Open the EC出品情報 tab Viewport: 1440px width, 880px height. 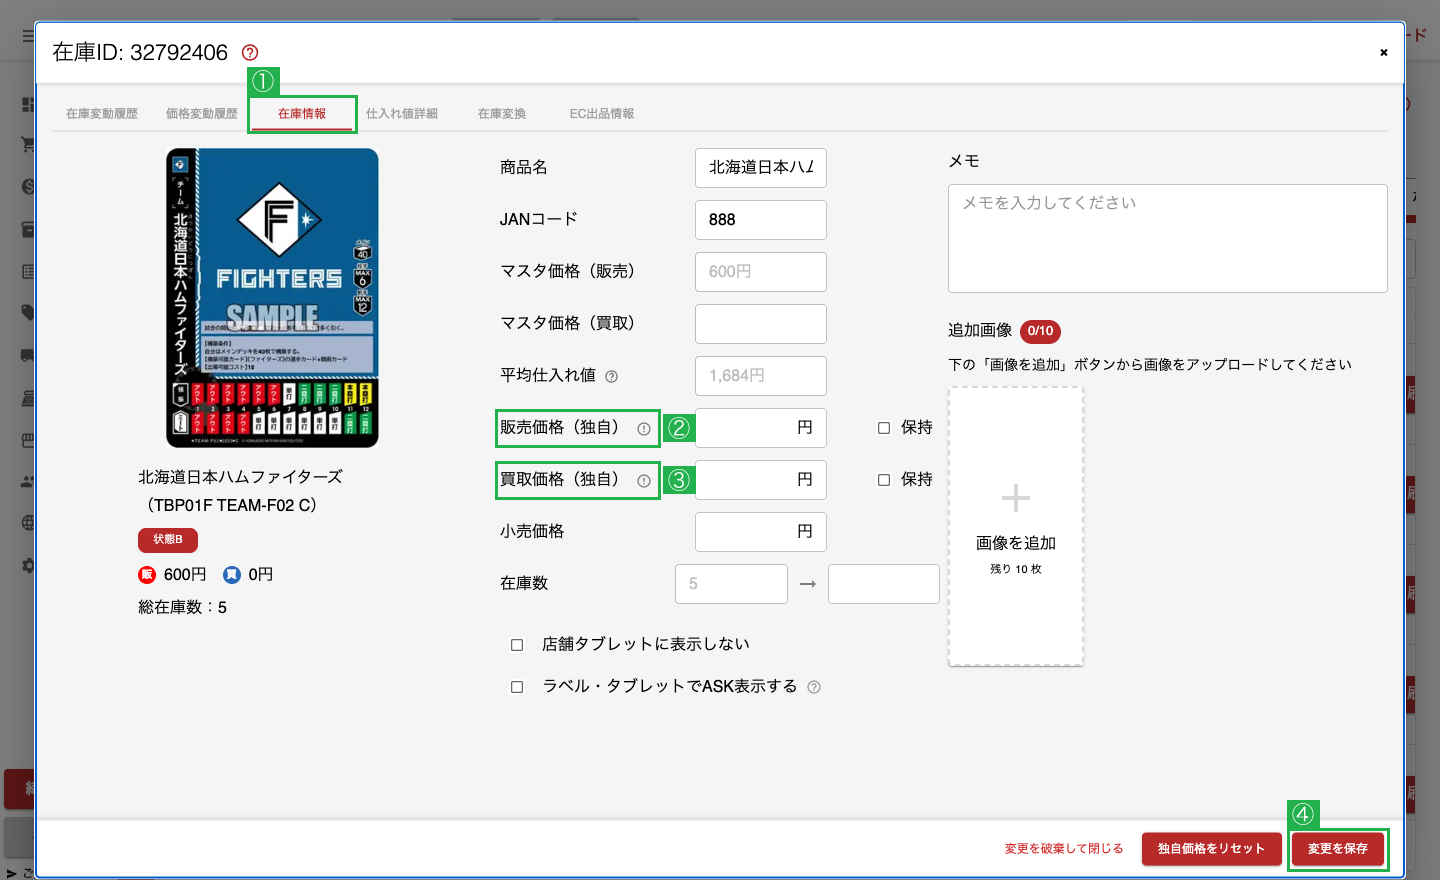pyautogui.click(x=602, y=114)
